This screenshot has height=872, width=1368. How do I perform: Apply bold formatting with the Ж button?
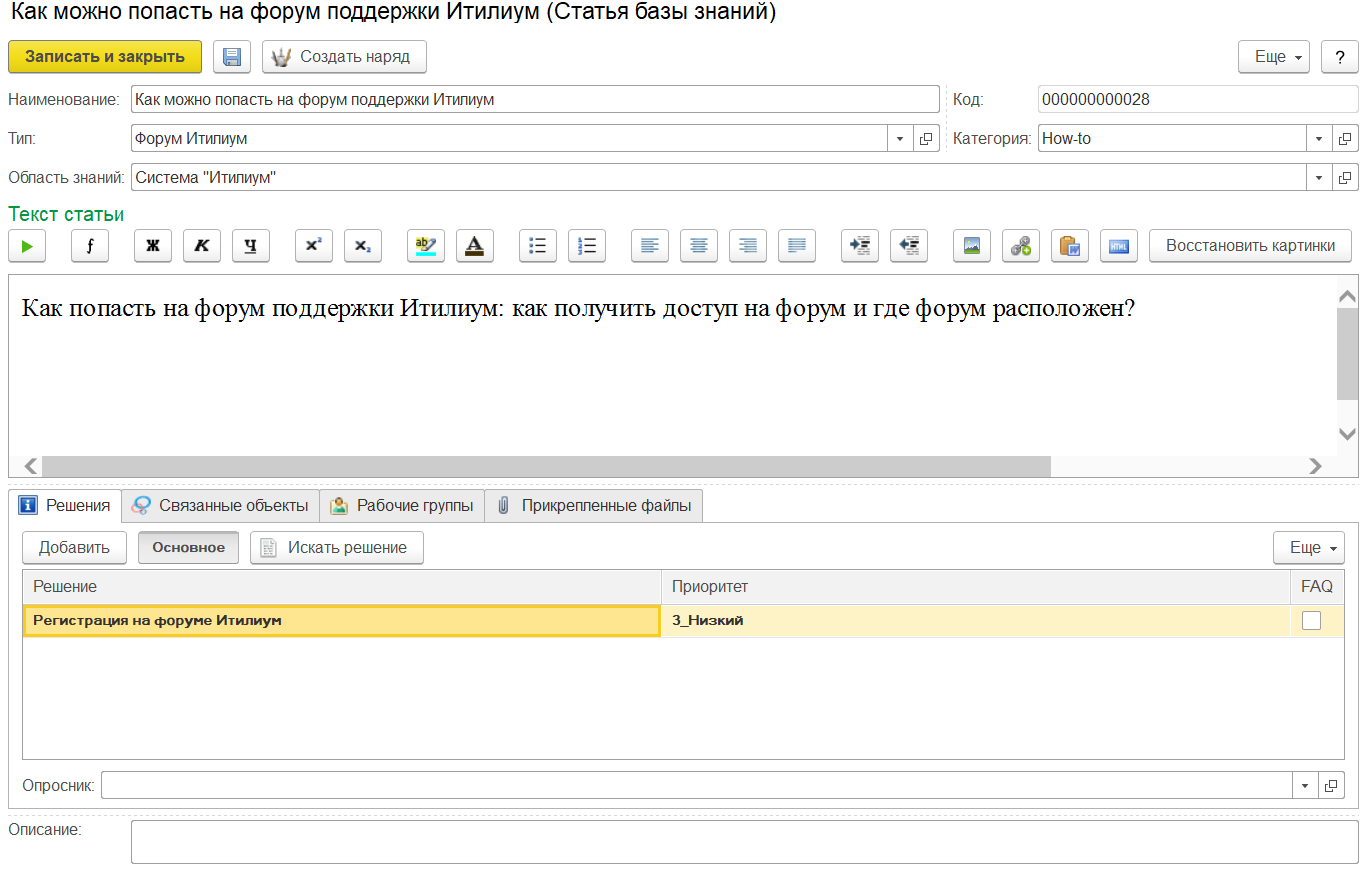pyautogui.click(x=153, y=246)
